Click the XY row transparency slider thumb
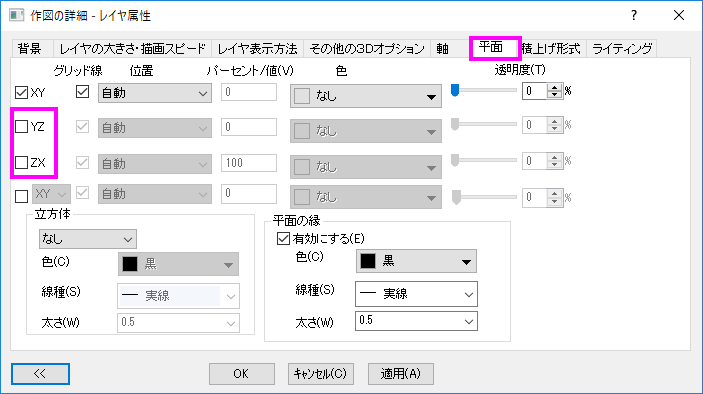The image size is (703, 394). click(x=455, y=90)
